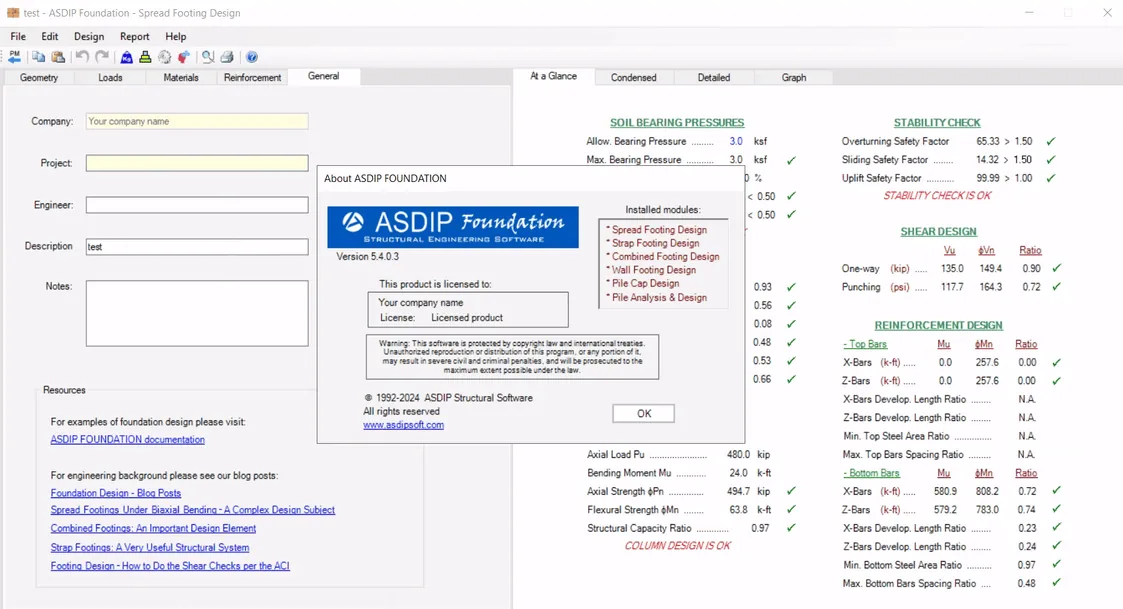
Task: Click the 'SOIL BEARING PRESSURES' heading
Action: pyautogui.click(x=677, y=123)
